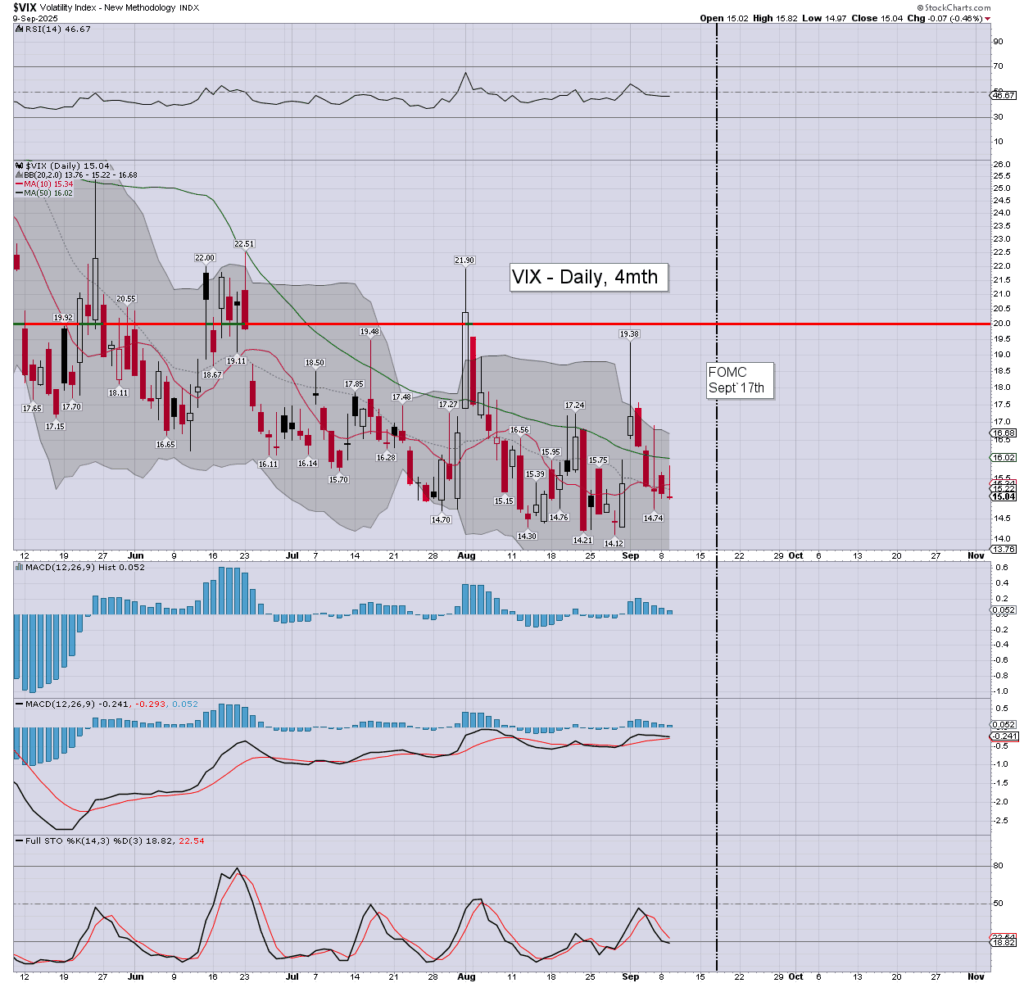Click the 'Aug' label on the date axis
Image resolution: width=1024 pixels, height=983 pixels.
point(465,553)
